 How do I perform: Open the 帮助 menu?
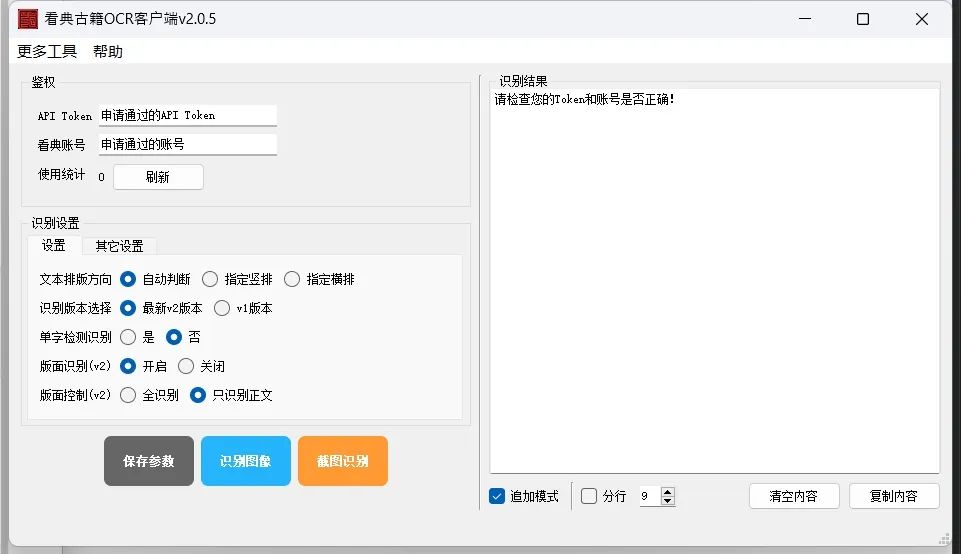[x=108, y=51]
